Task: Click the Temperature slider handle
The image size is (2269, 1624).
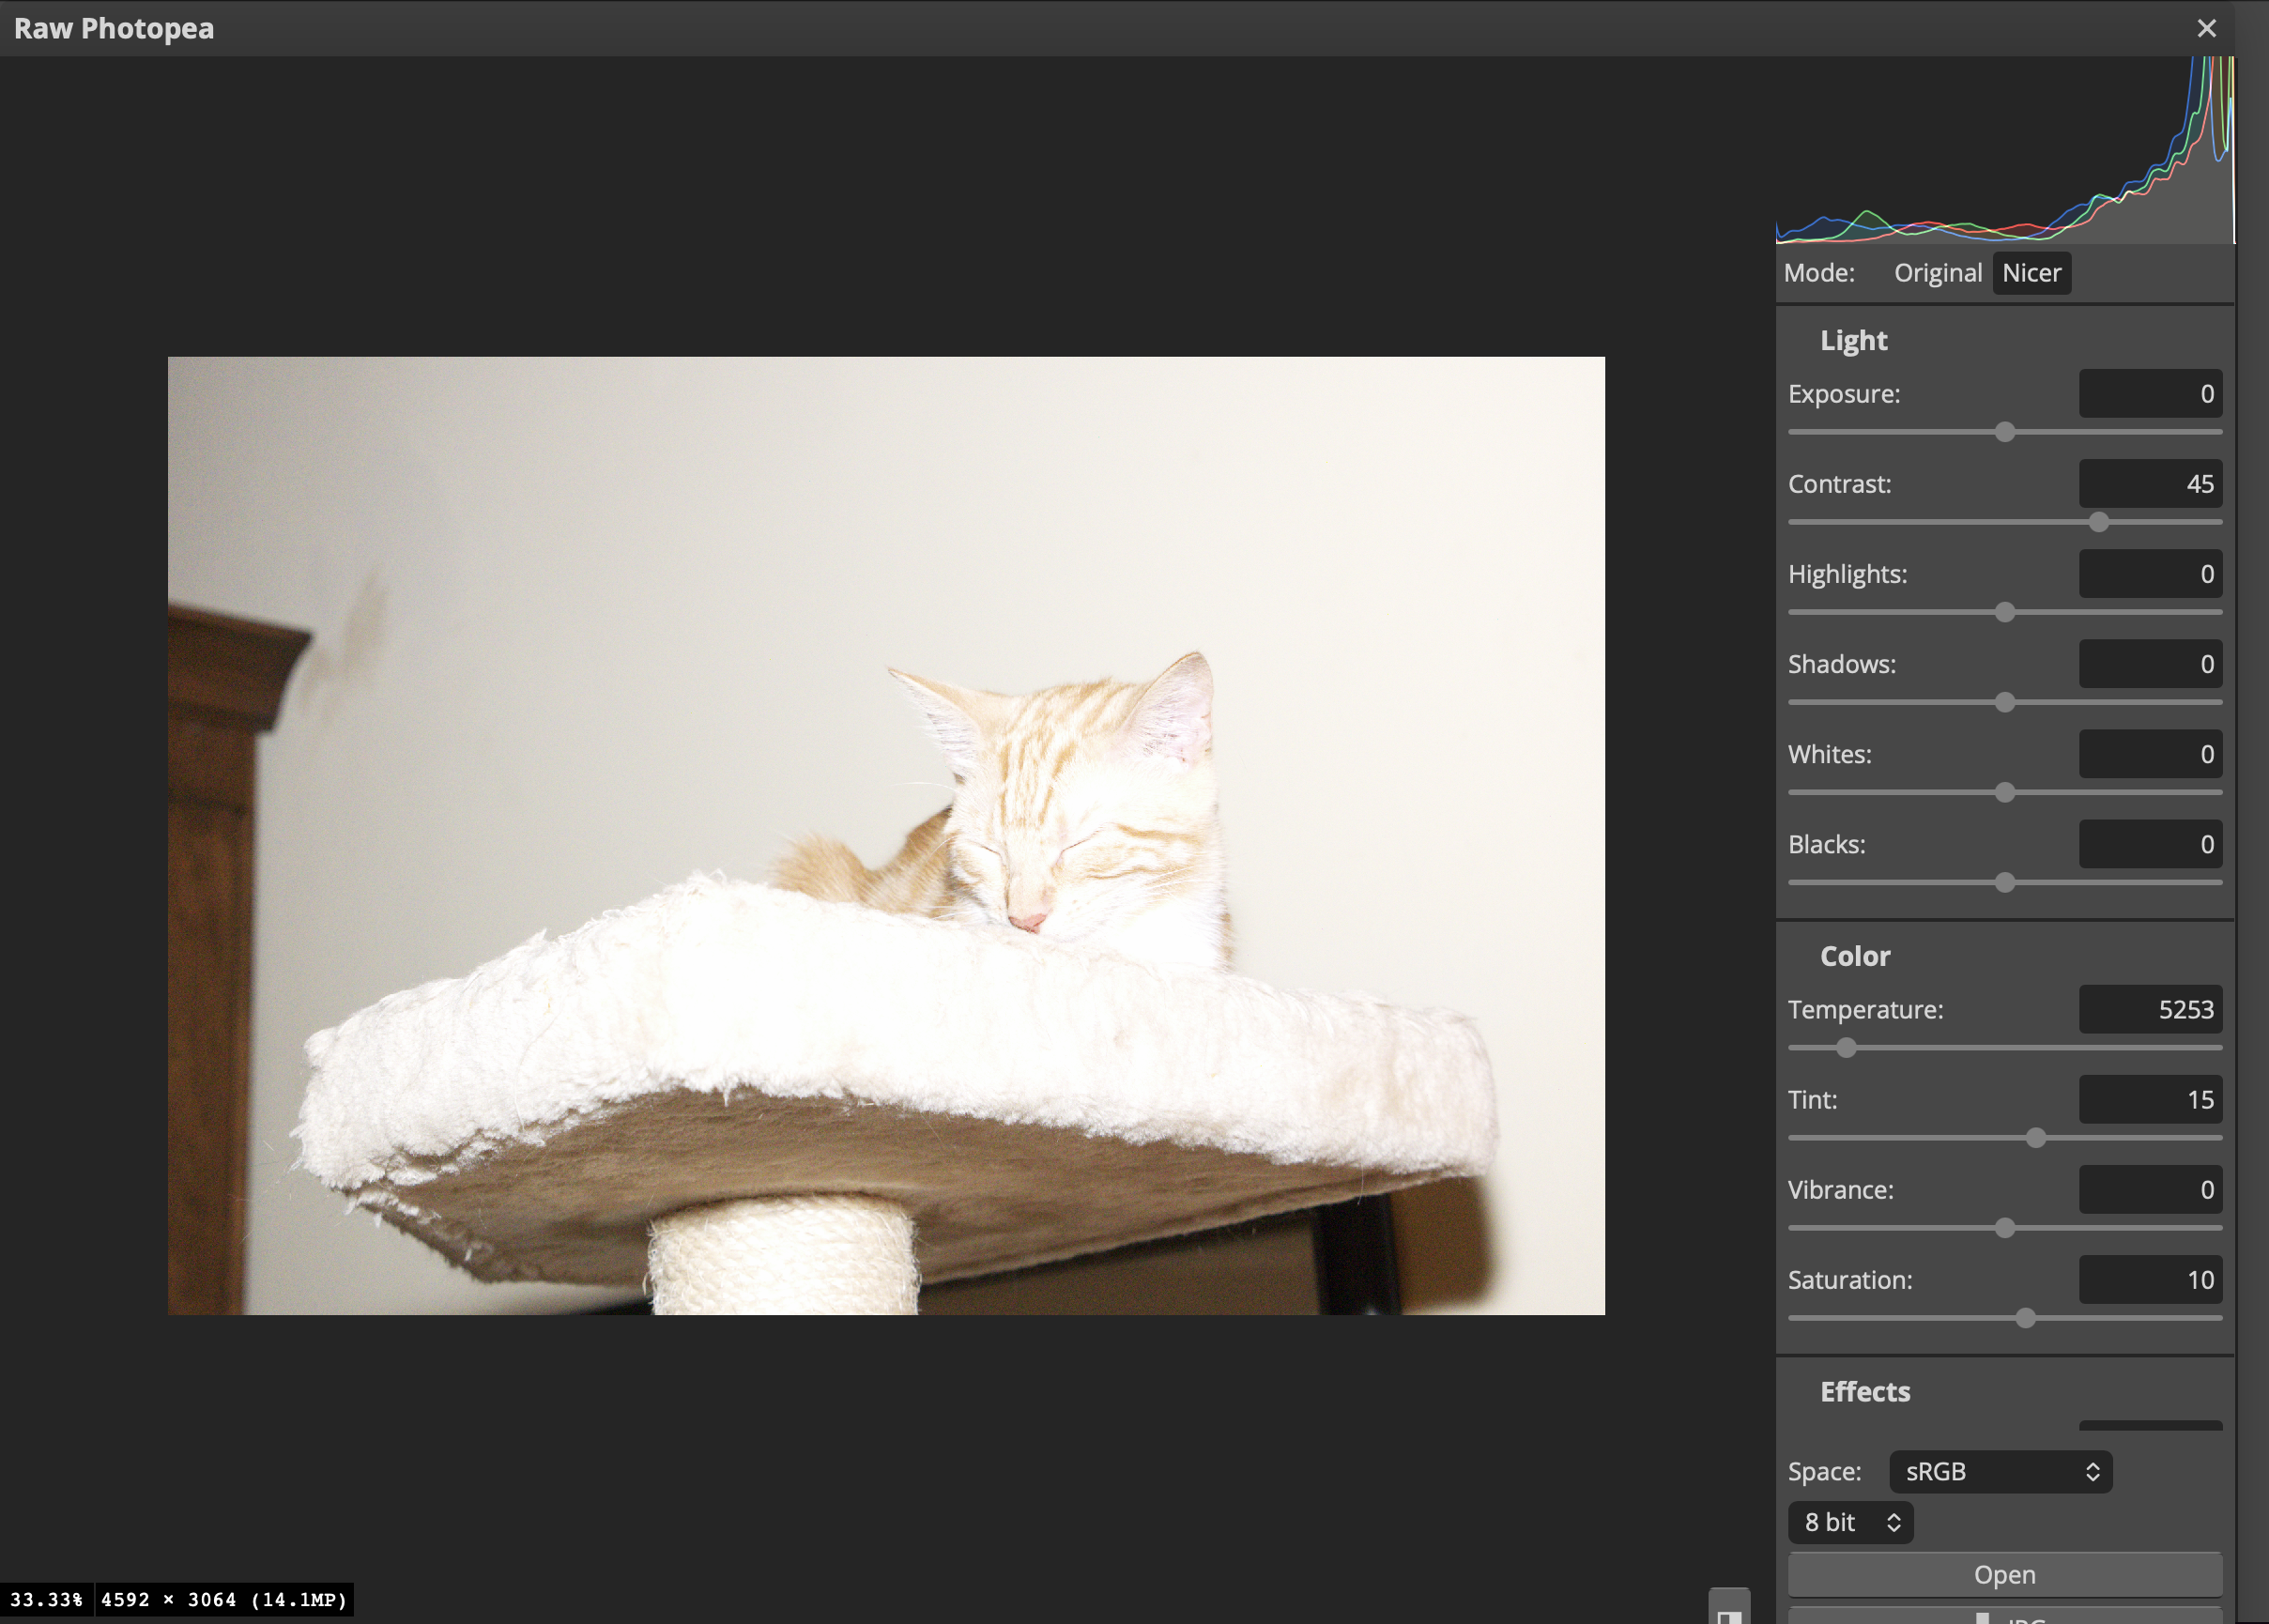Action: (1847, 1048)
